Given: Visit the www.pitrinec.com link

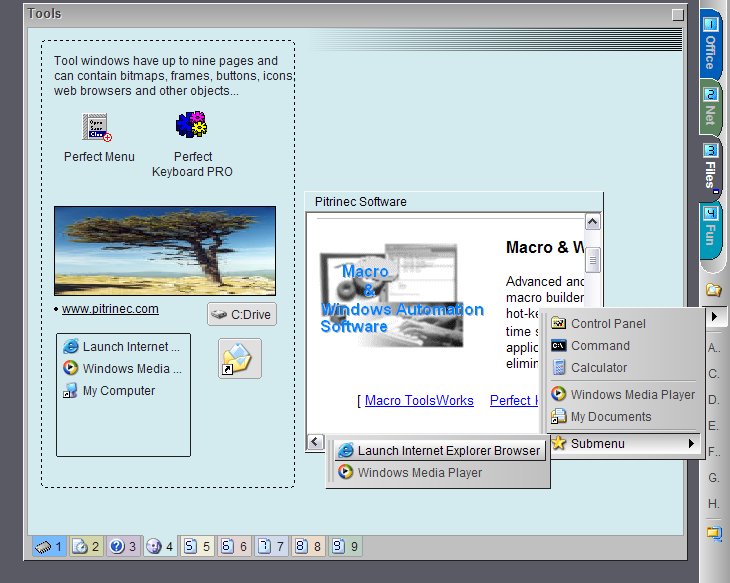Looking at the screenshot, I should pyautogui.click(x=110, y=309).
